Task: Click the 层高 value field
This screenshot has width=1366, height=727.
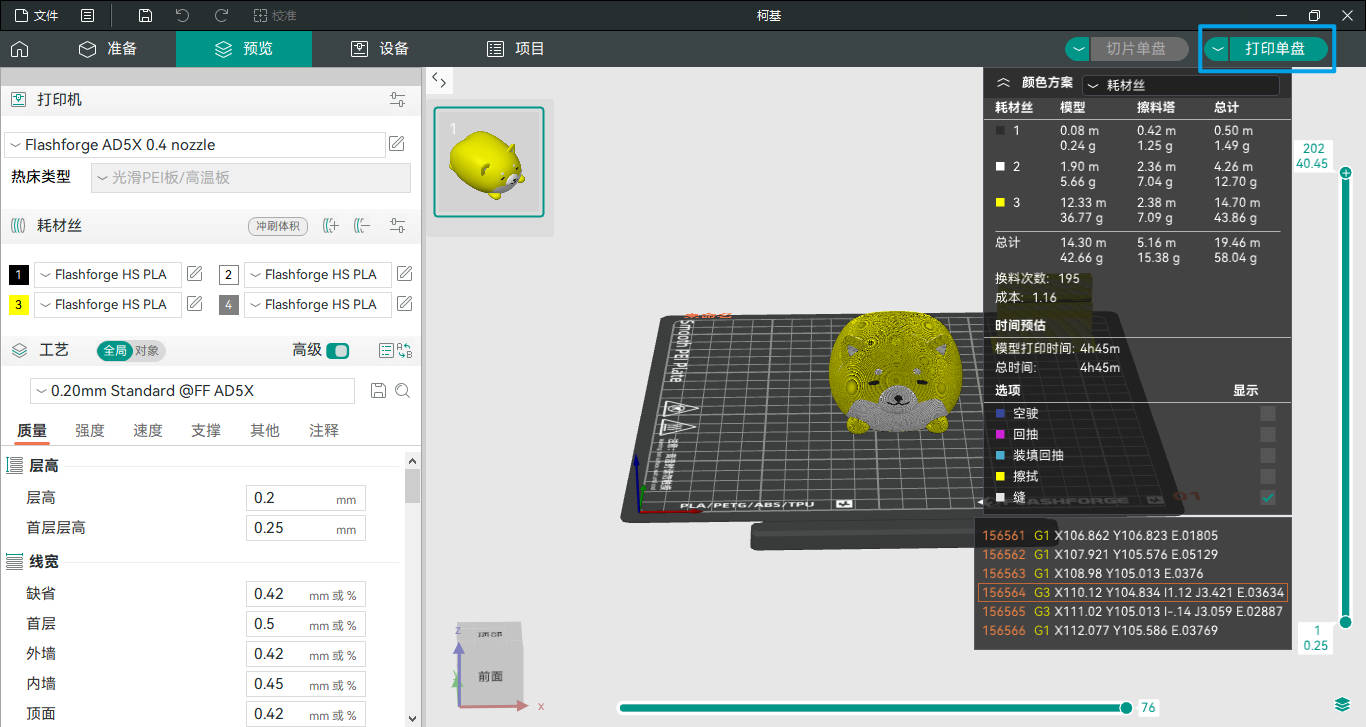Action: point(306,498)
